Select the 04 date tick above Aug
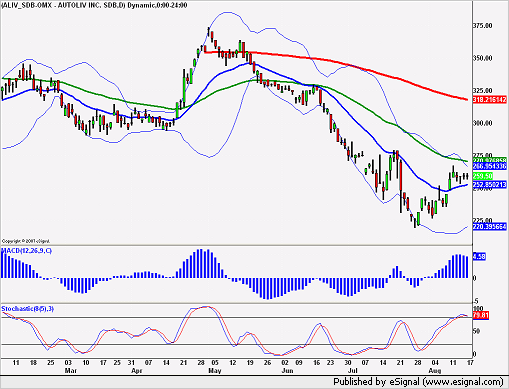 [435, 362]
